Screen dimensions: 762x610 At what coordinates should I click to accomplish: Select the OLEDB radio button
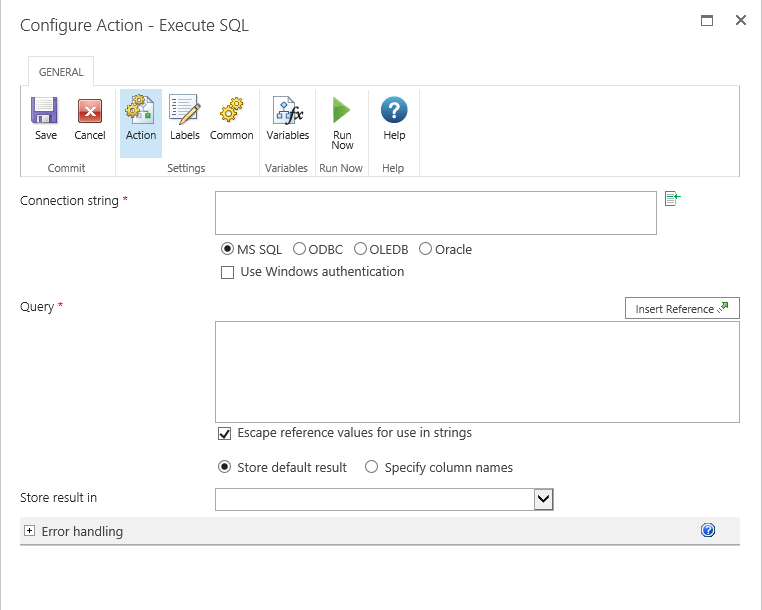(360, 249)
